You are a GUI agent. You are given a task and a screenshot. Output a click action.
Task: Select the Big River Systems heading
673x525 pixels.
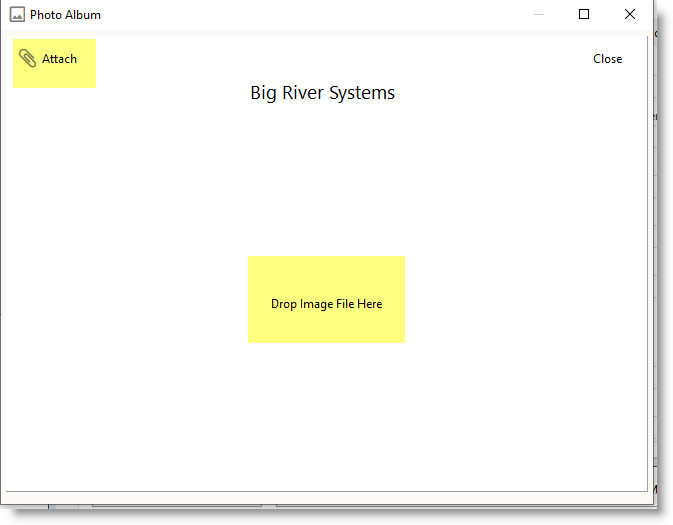(322, 93)
